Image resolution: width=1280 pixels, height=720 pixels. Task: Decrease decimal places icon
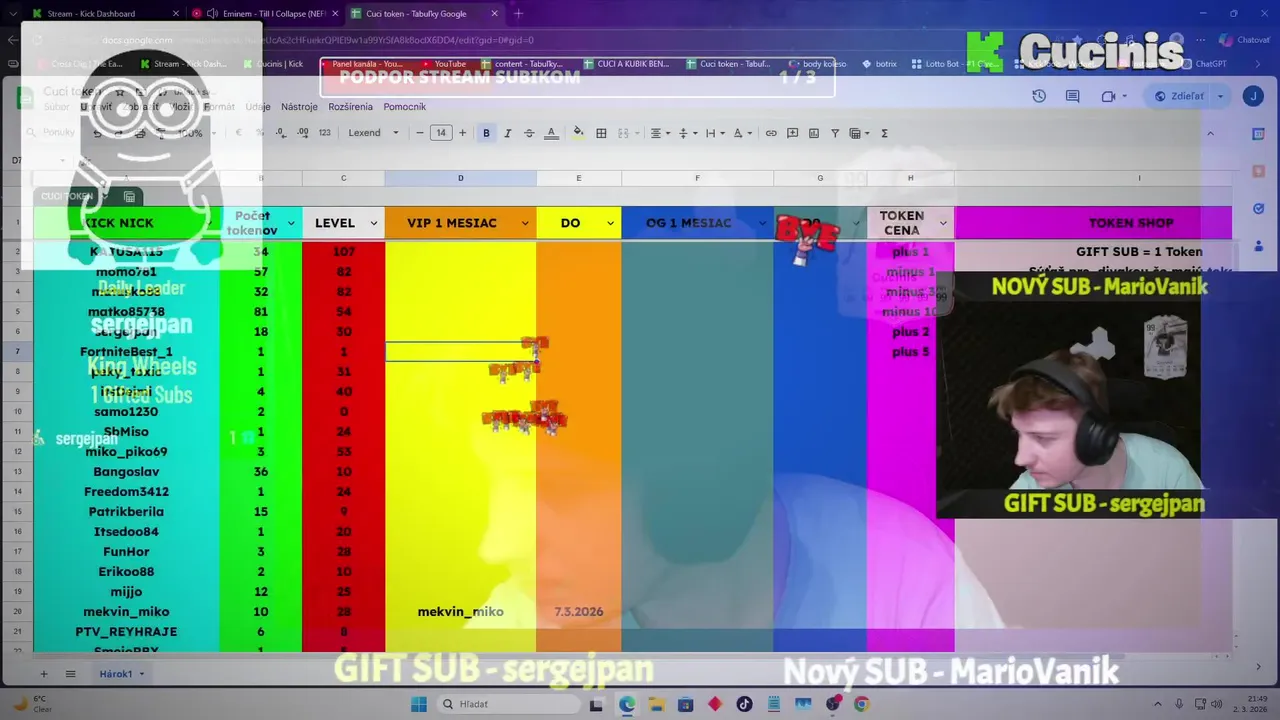pyautogui.click(x=280, y=133)
